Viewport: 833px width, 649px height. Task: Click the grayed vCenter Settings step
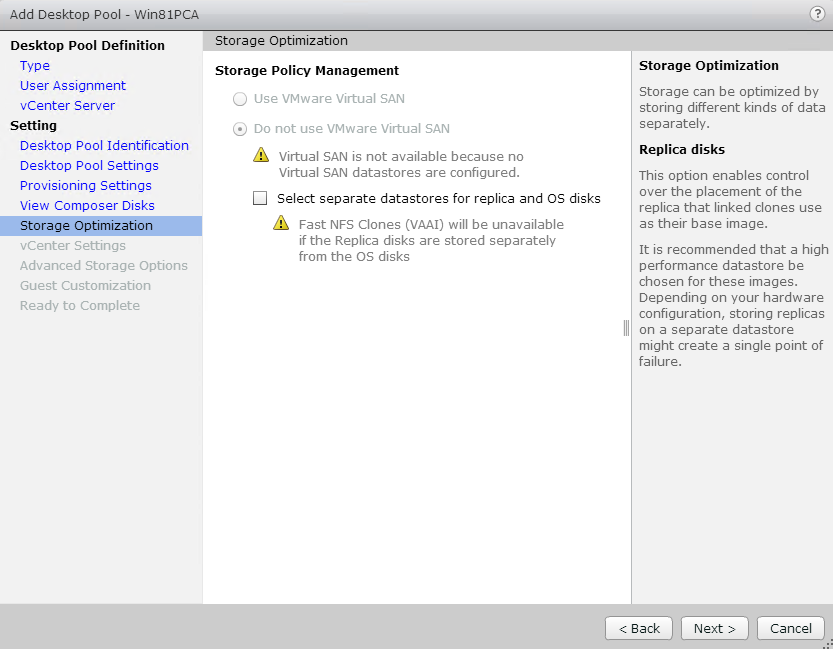[73, 245]
